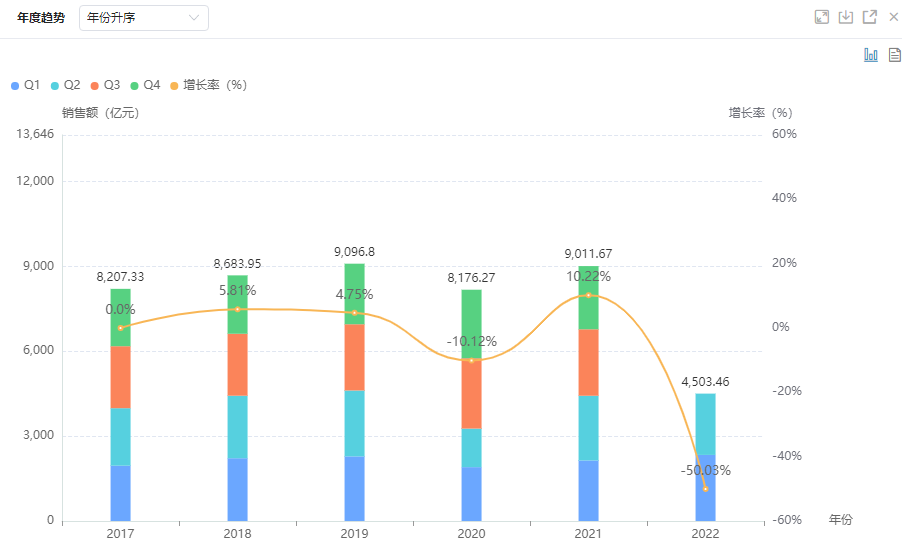This screenshot has width=902, height=544.
Task: Toggle Q4 legend item
Action: click(146, 85)
